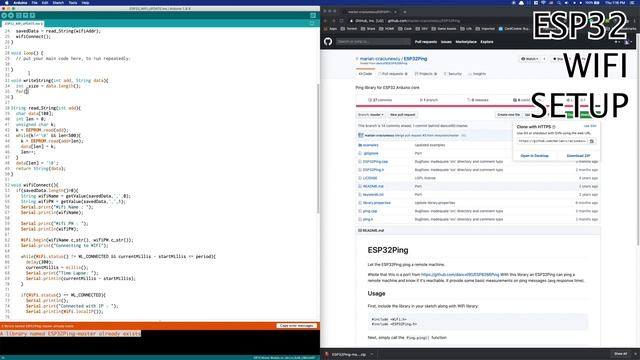Select the repository Pull requests tab

[x=393, y=74]
